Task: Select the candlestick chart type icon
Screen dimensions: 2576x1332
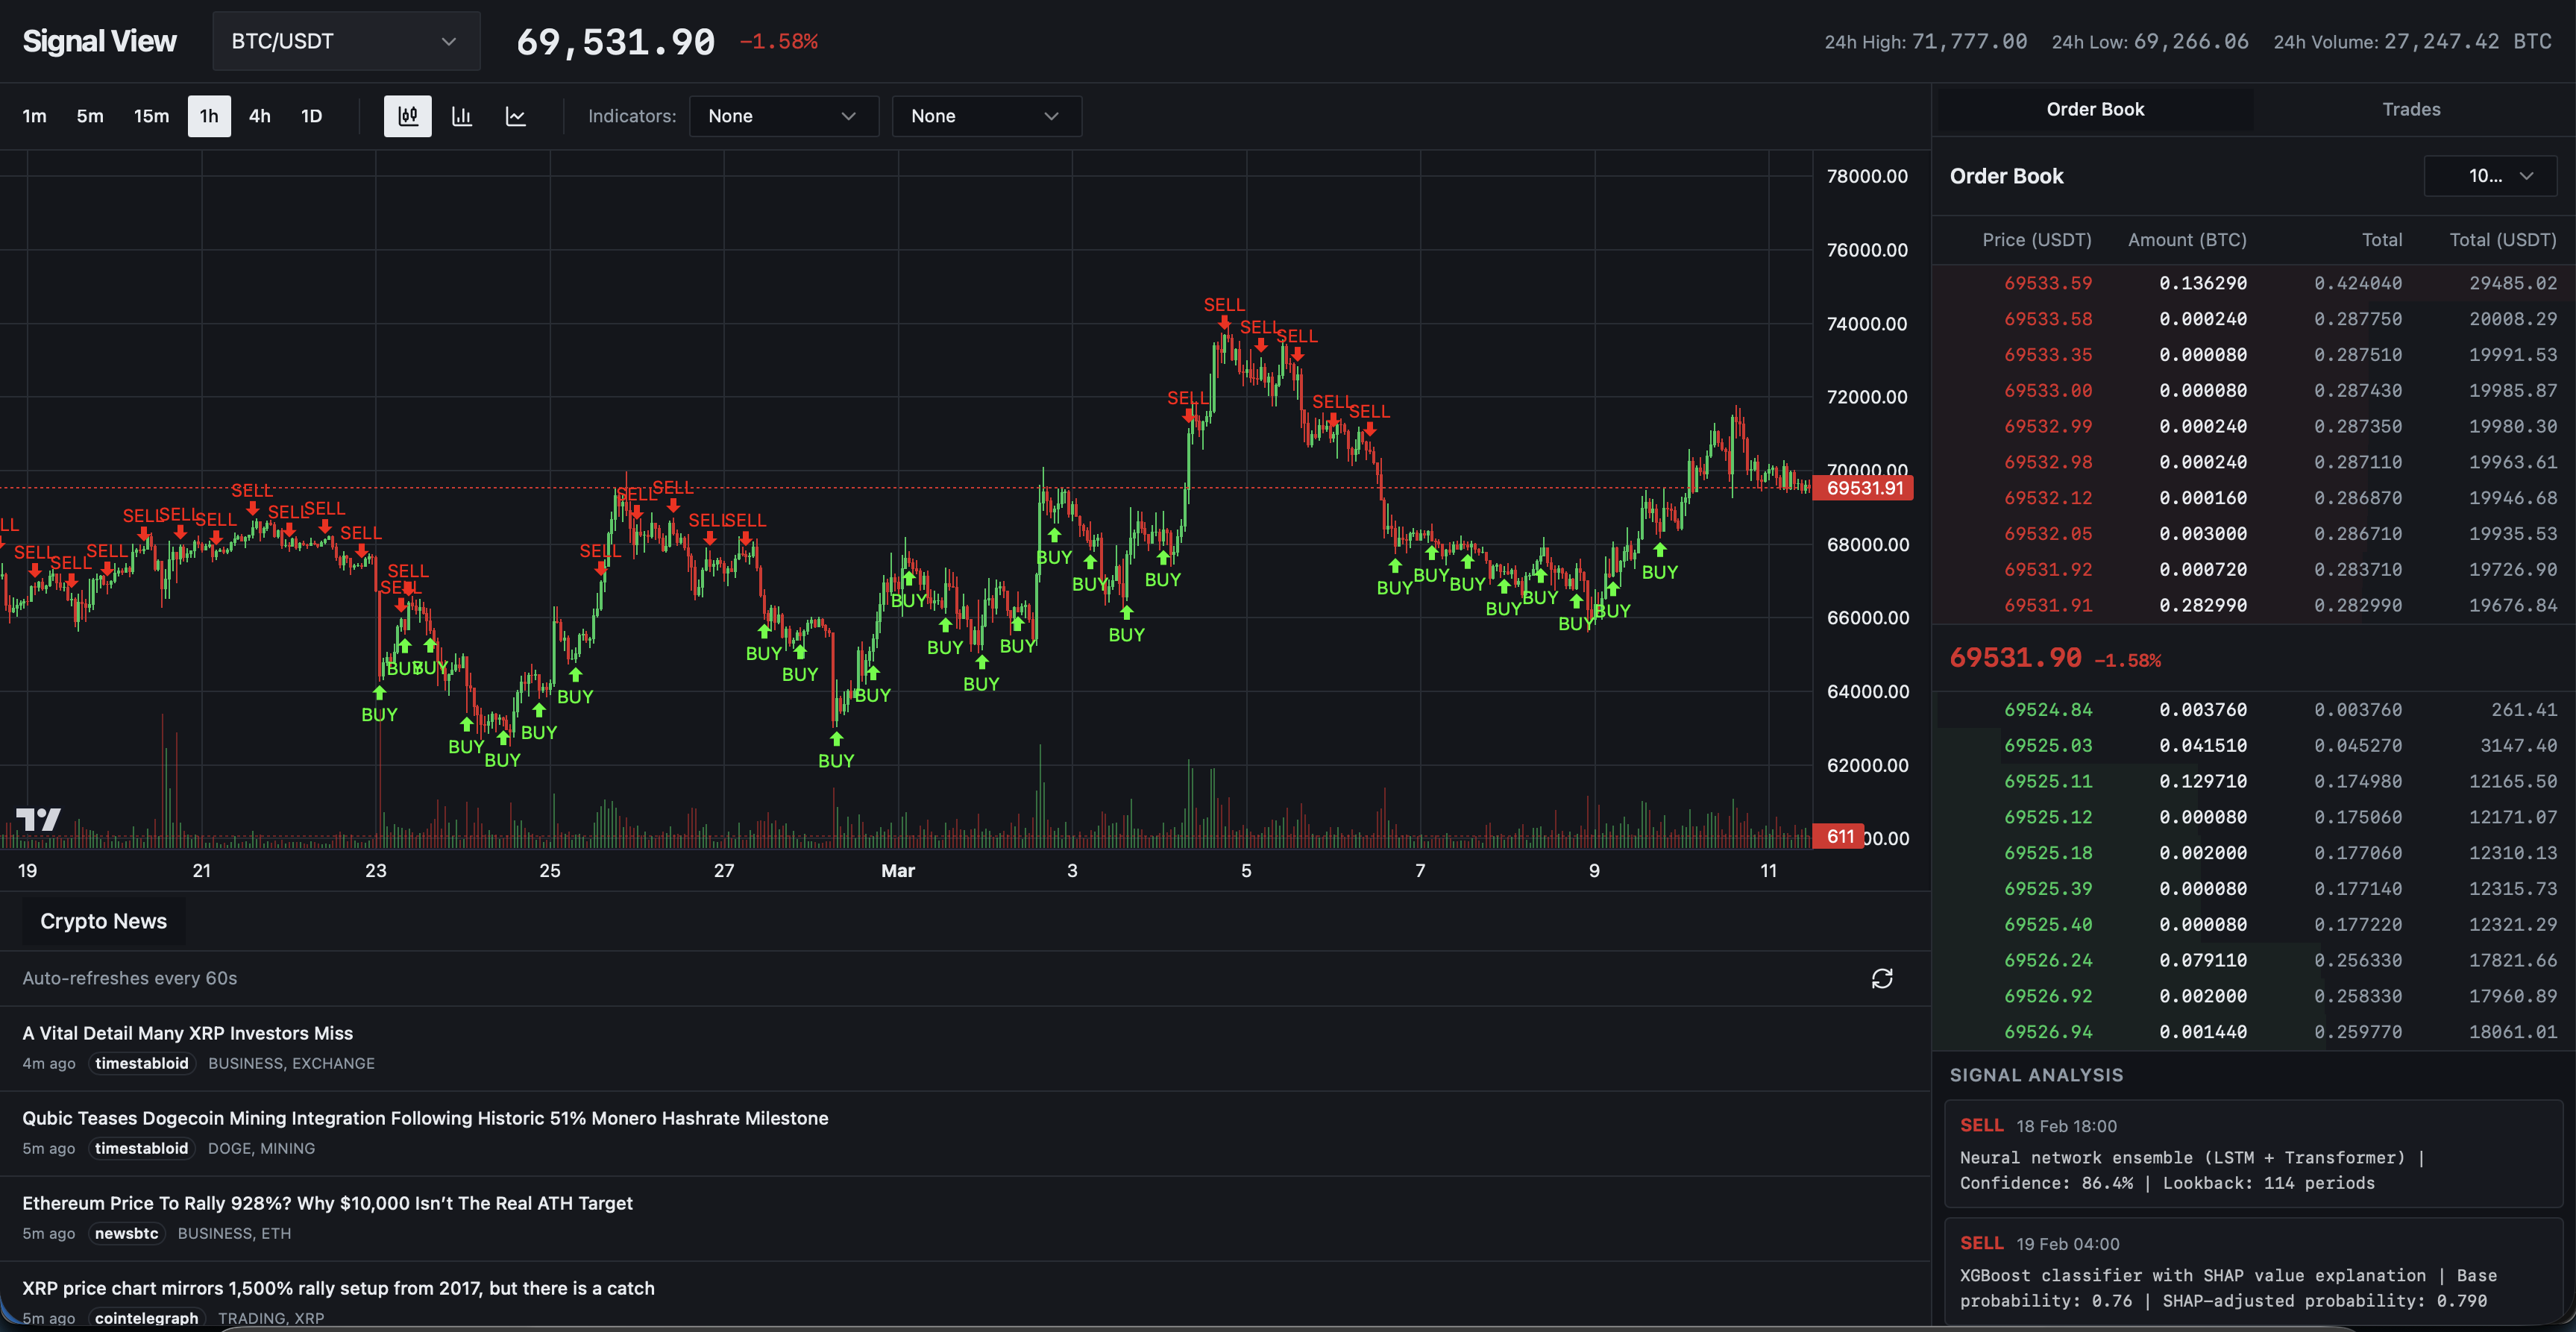Action: [408, 116]
